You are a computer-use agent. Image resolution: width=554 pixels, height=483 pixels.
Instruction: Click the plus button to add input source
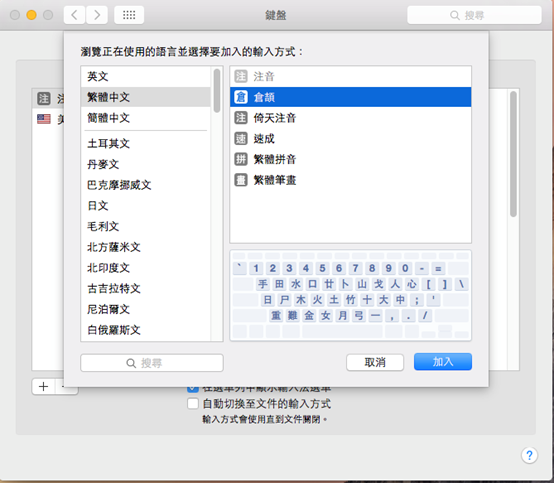pos(43,387)
